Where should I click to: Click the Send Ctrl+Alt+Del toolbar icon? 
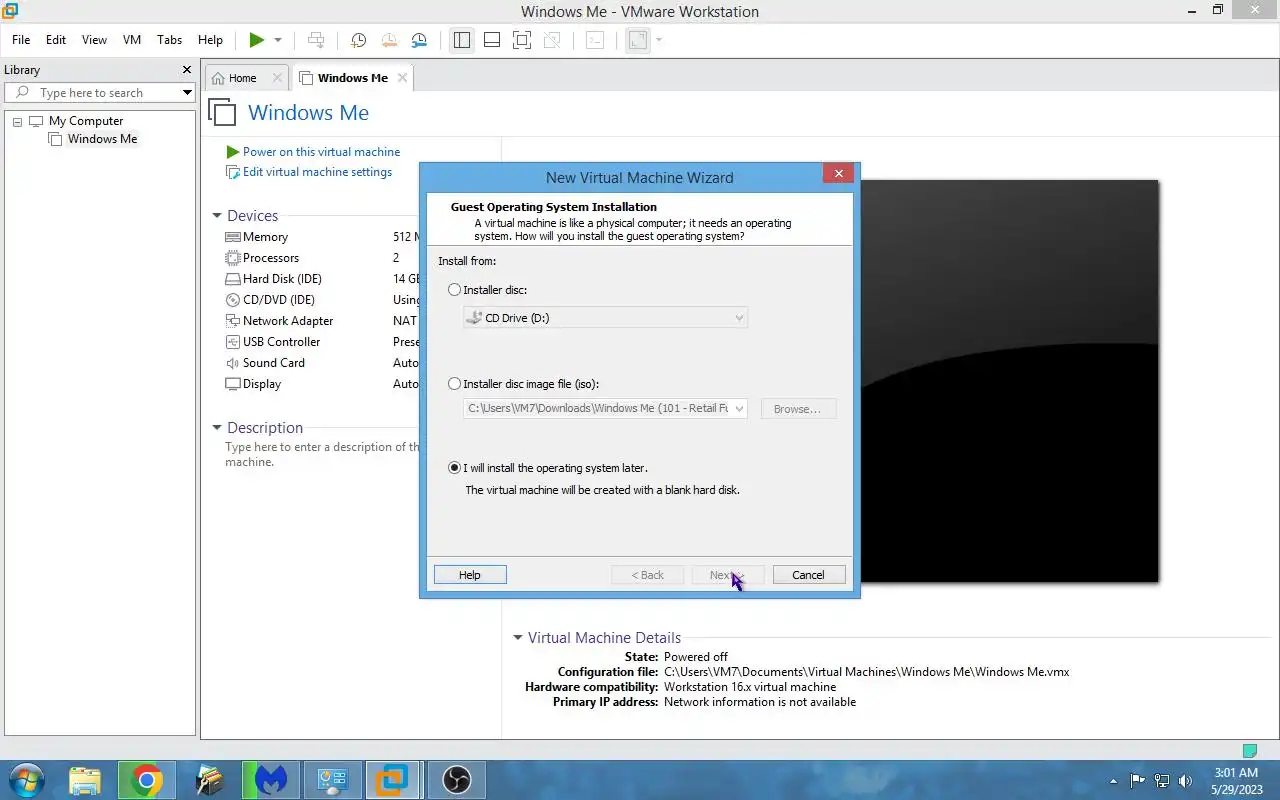pos(316,40)
